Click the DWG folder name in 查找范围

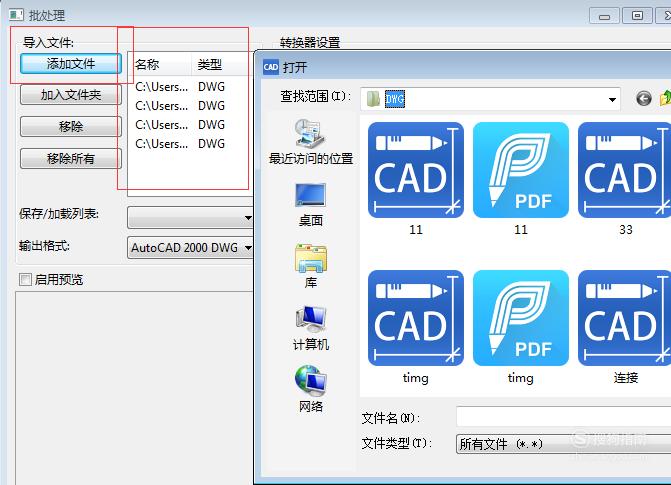click(x=395, y=99)
